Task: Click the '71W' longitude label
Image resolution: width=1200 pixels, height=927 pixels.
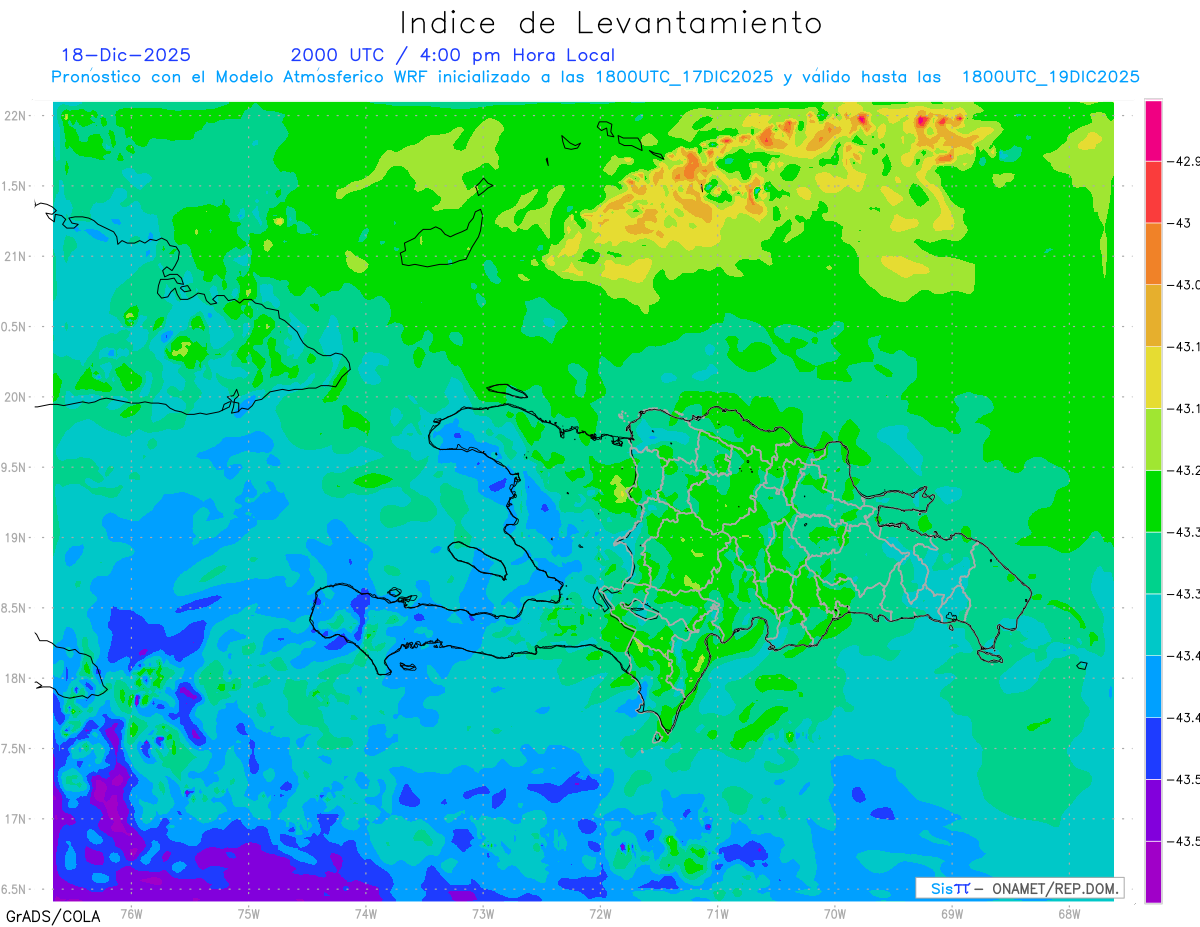Action: 717,913
